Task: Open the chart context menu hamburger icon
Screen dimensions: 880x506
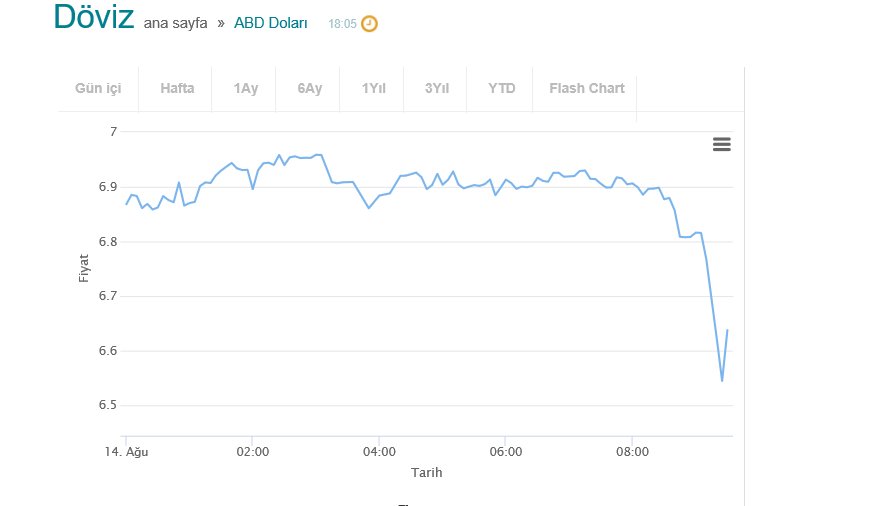Action: point(721,144)
